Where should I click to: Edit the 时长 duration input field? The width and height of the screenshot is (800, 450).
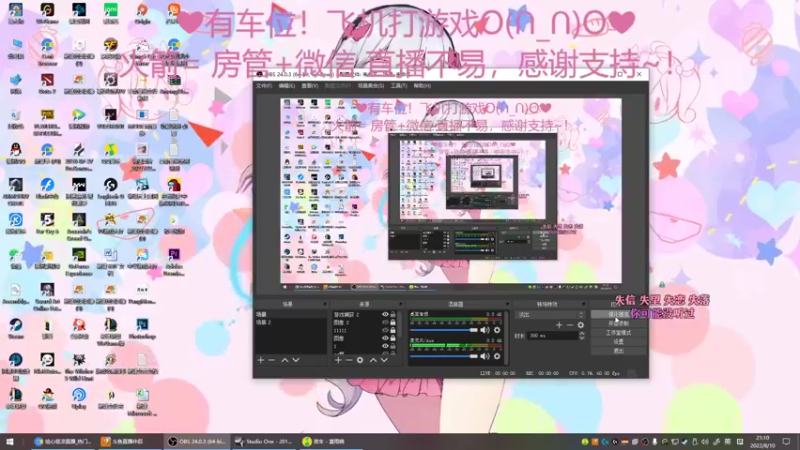(x=553, y=336)
